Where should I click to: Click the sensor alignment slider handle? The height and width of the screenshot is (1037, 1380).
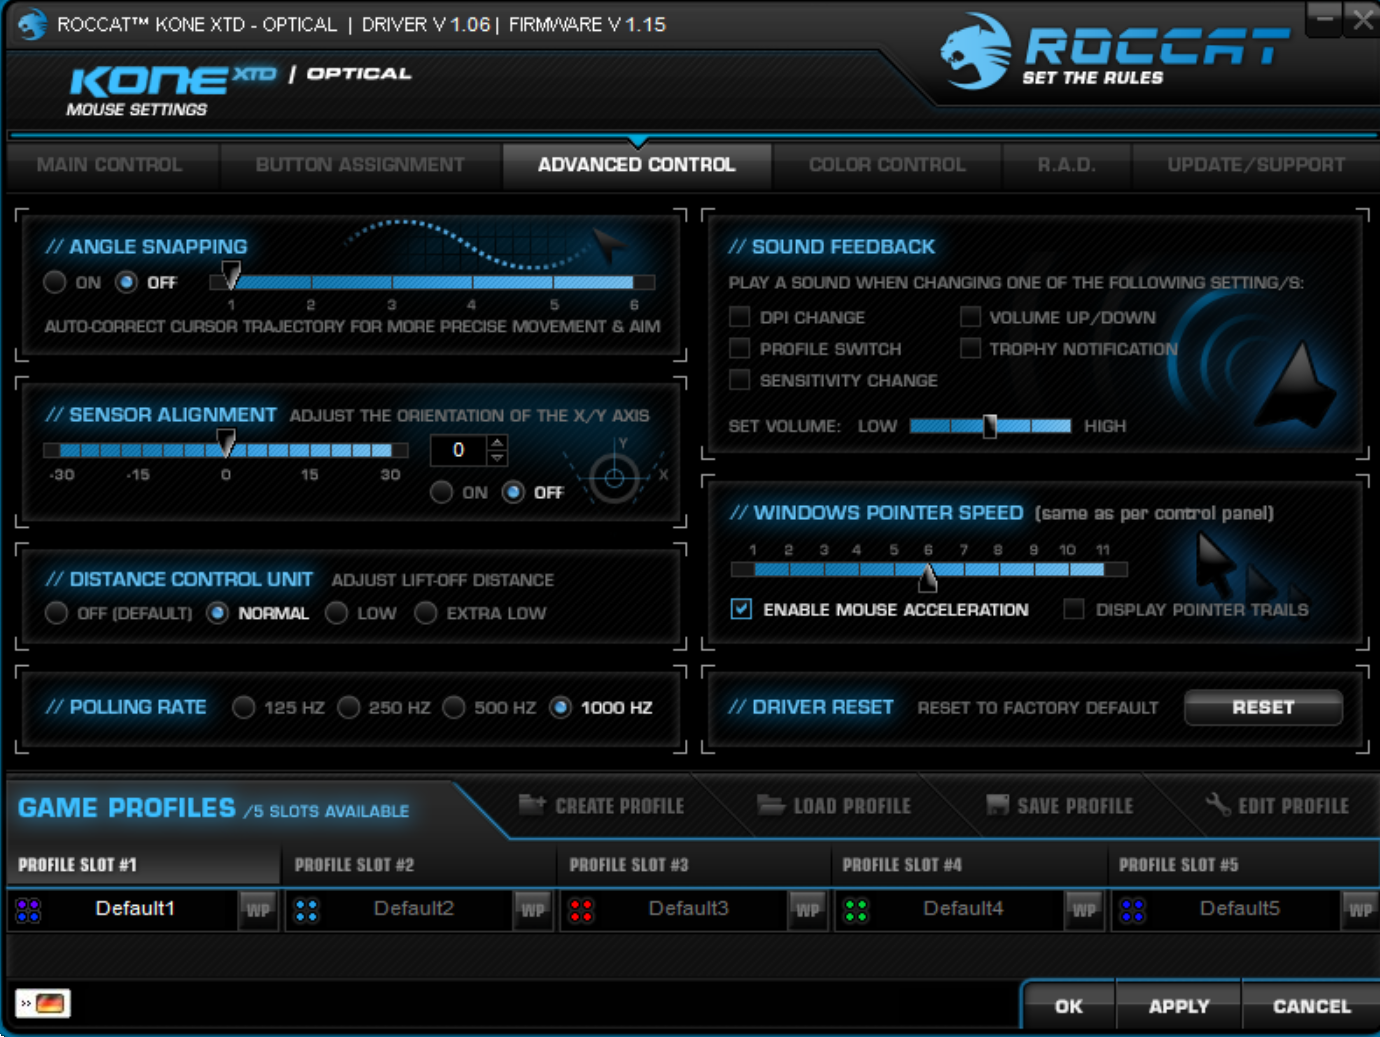coord(227,444)
